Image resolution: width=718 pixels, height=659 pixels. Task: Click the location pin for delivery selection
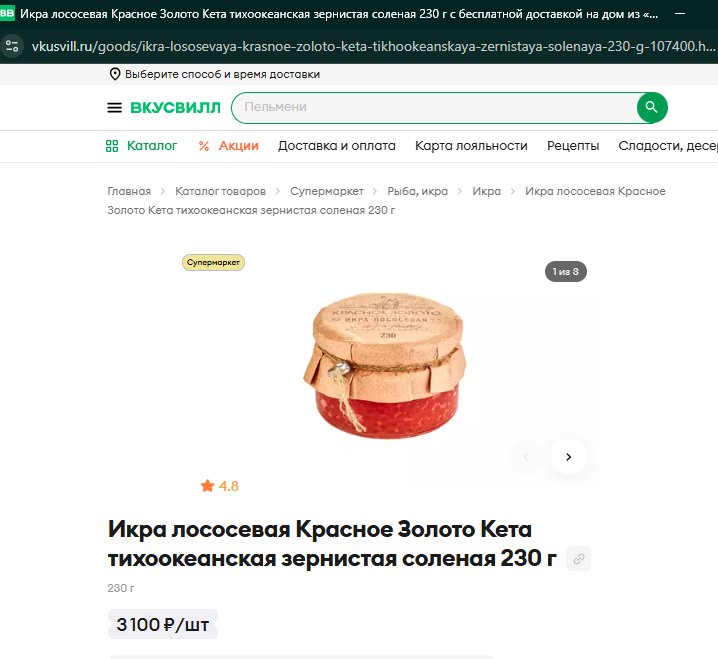(x=115, y=74)
